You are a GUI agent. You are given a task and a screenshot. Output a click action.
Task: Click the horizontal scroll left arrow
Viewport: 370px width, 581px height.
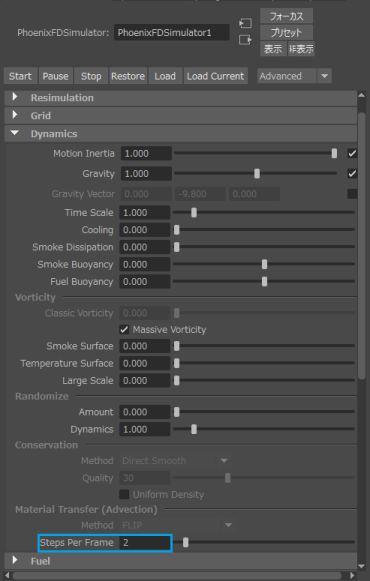[7, 575]
